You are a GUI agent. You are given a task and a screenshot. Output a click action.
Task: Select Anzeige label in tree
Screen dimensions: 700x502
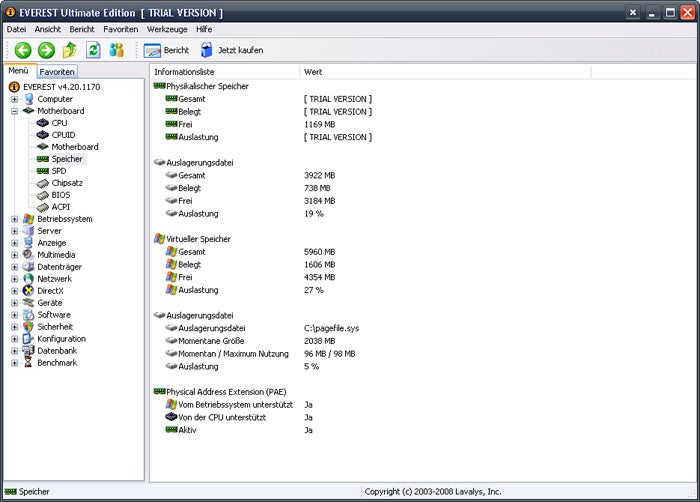click(x=52, y=243)
